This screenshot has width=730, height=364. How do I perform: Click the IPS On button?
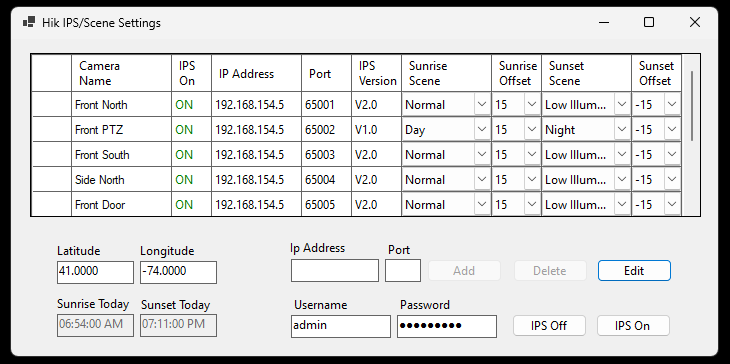[633, 325]
